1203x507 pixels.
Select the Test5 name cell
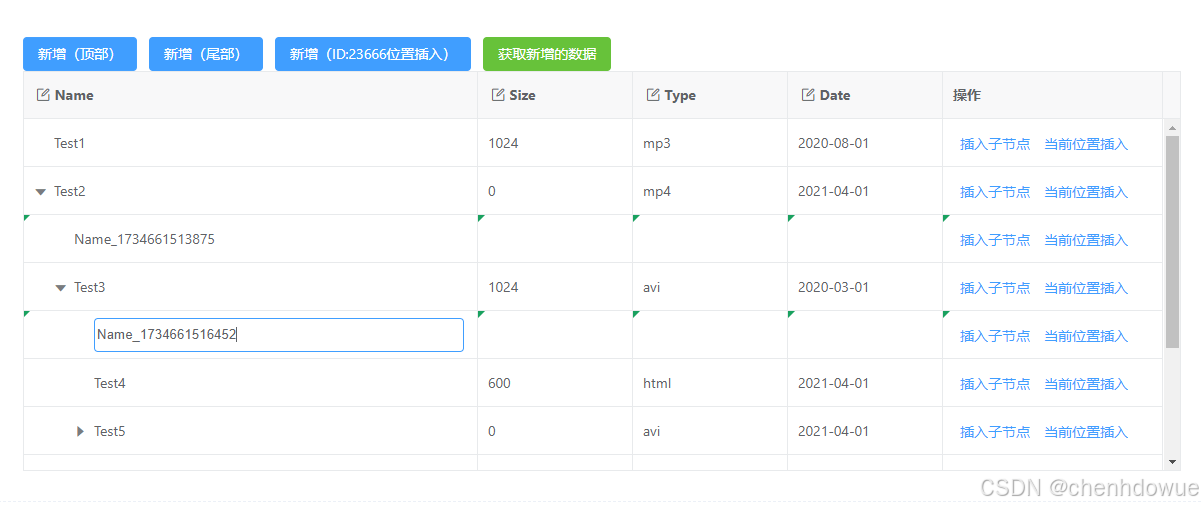pos(251,431)
